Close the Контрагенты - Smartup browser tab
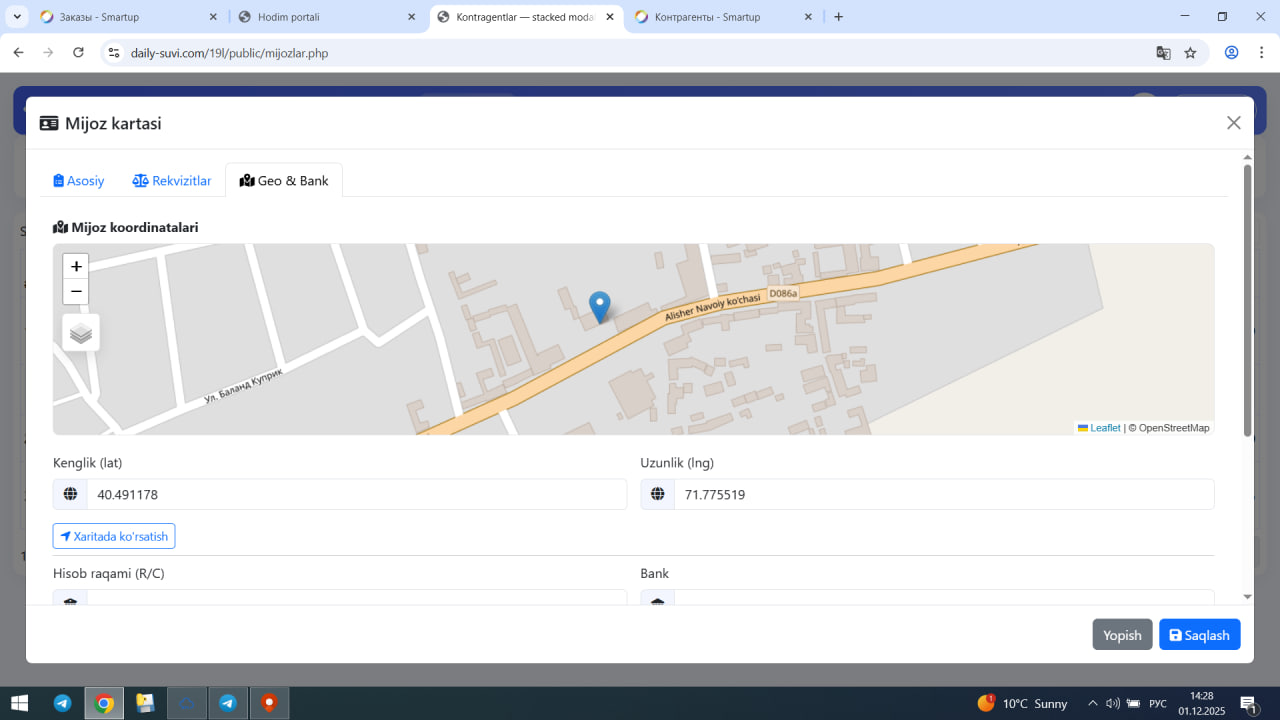 (807, 17)
